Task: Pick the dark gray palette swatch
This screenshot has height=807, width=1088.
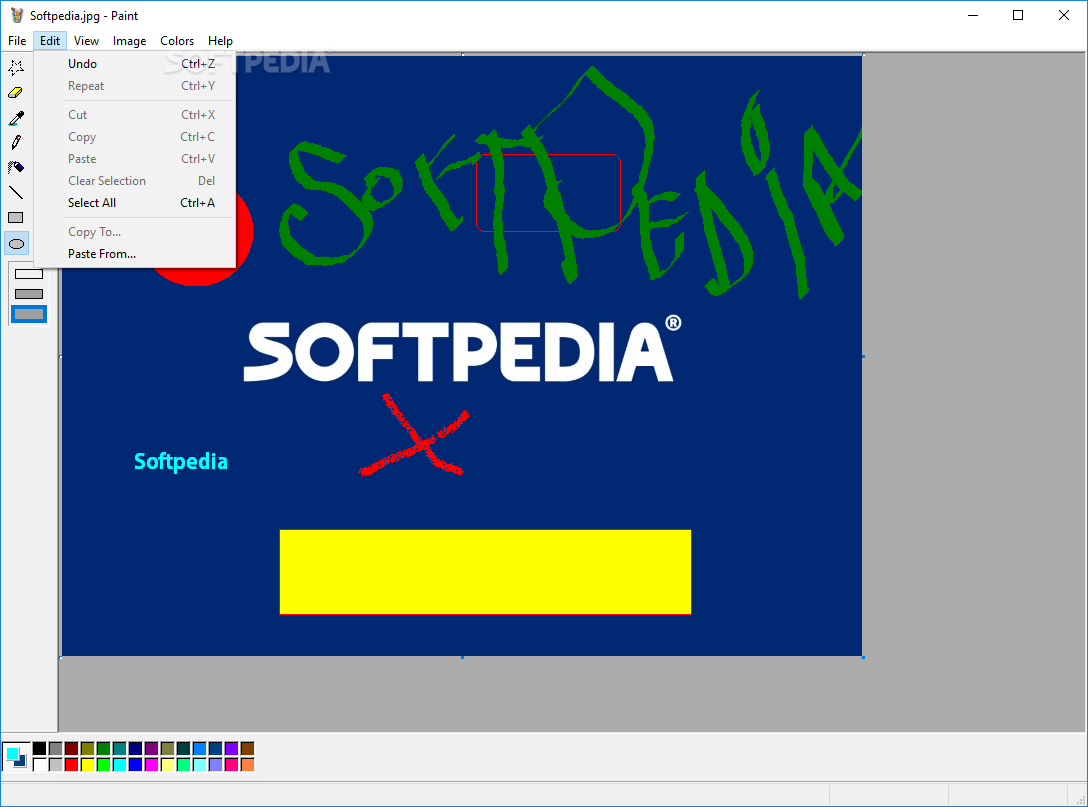Action: pos(56,748)
